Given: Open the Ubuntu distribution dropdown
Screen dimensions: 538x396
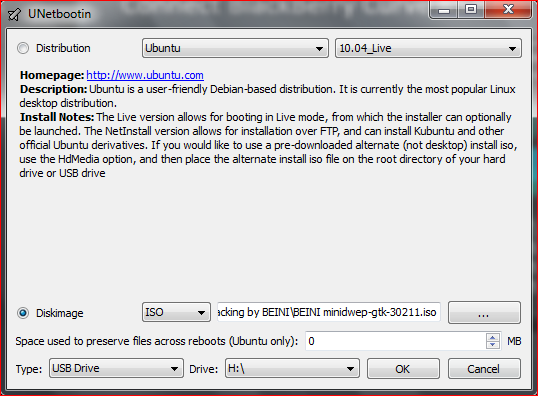Looking at the screenshot, I should (x=235, y=48).
